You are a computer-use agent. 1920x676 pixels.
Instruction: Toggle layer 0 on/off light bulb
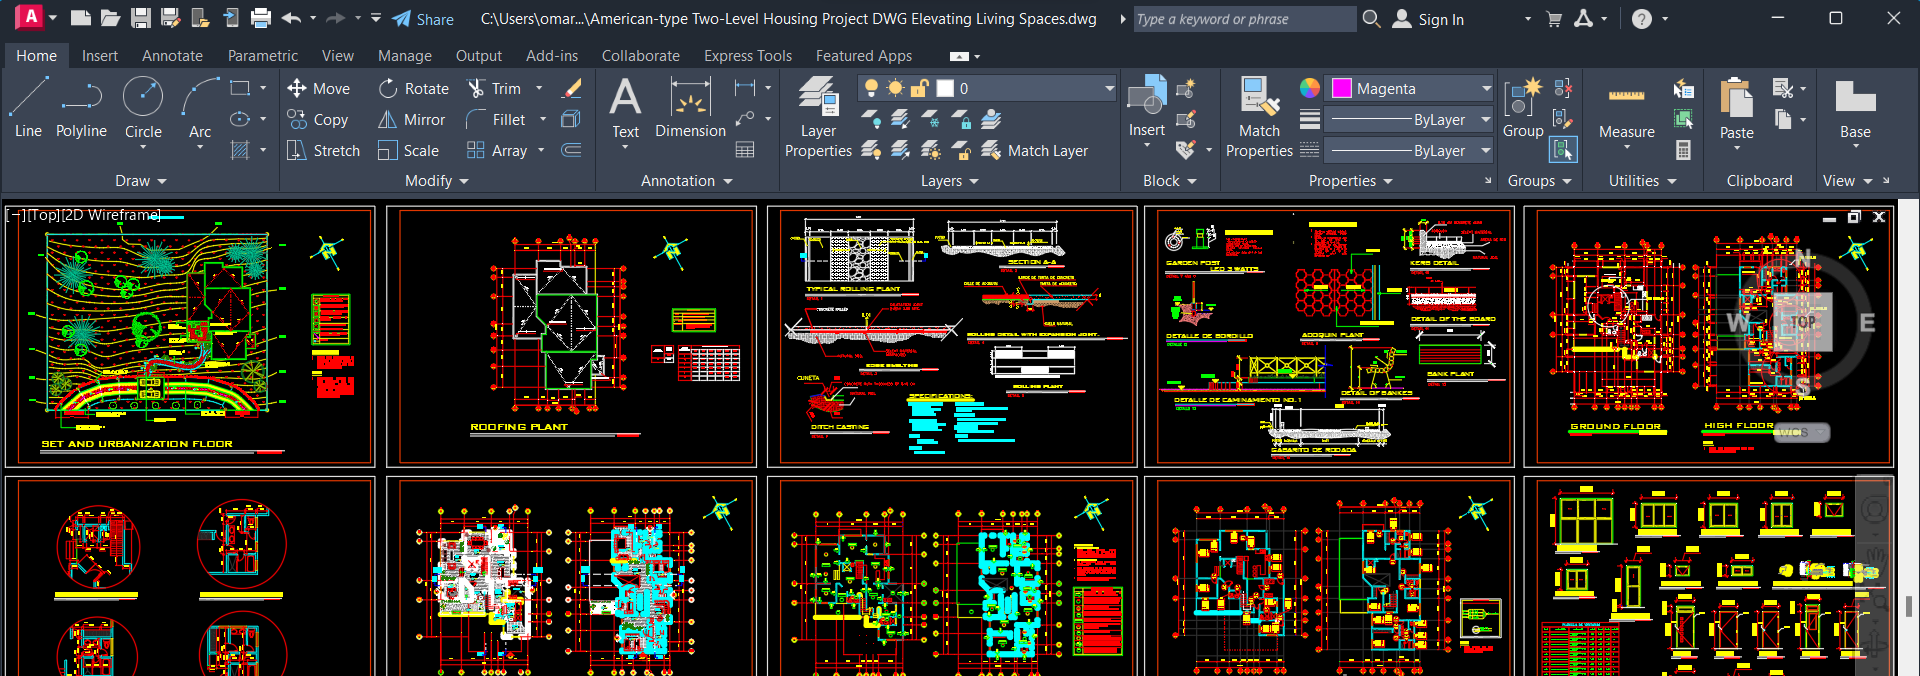coord(872,88)
